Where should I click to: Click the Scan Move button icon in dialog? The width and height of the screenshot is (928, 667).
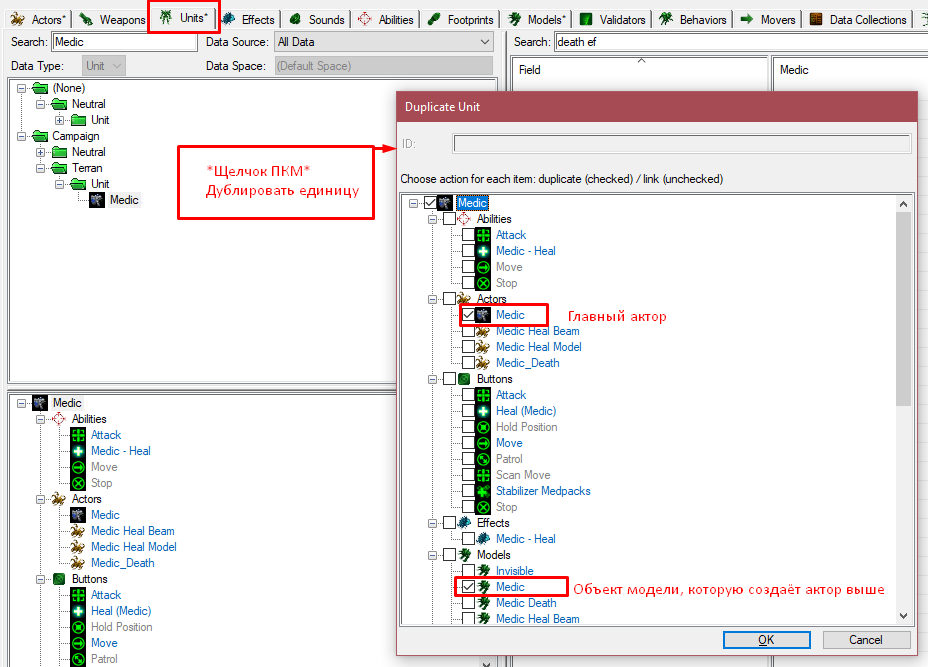484,475
